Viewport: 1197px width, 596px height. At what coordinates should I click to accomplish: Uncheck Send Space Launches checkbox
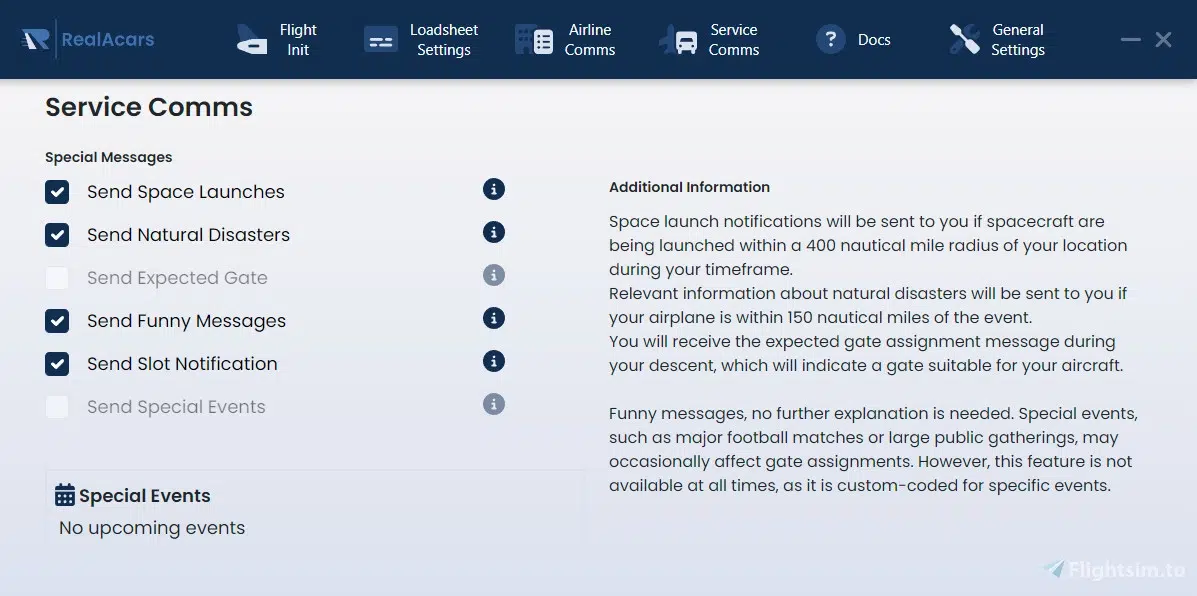click(x=57, y=192)
